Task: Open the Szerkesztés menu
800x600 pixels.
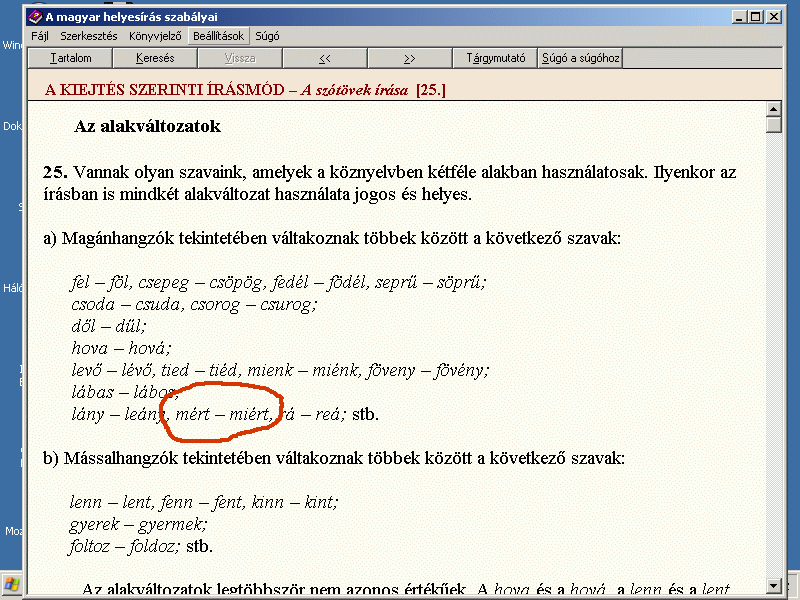Action: click(89, 36)
